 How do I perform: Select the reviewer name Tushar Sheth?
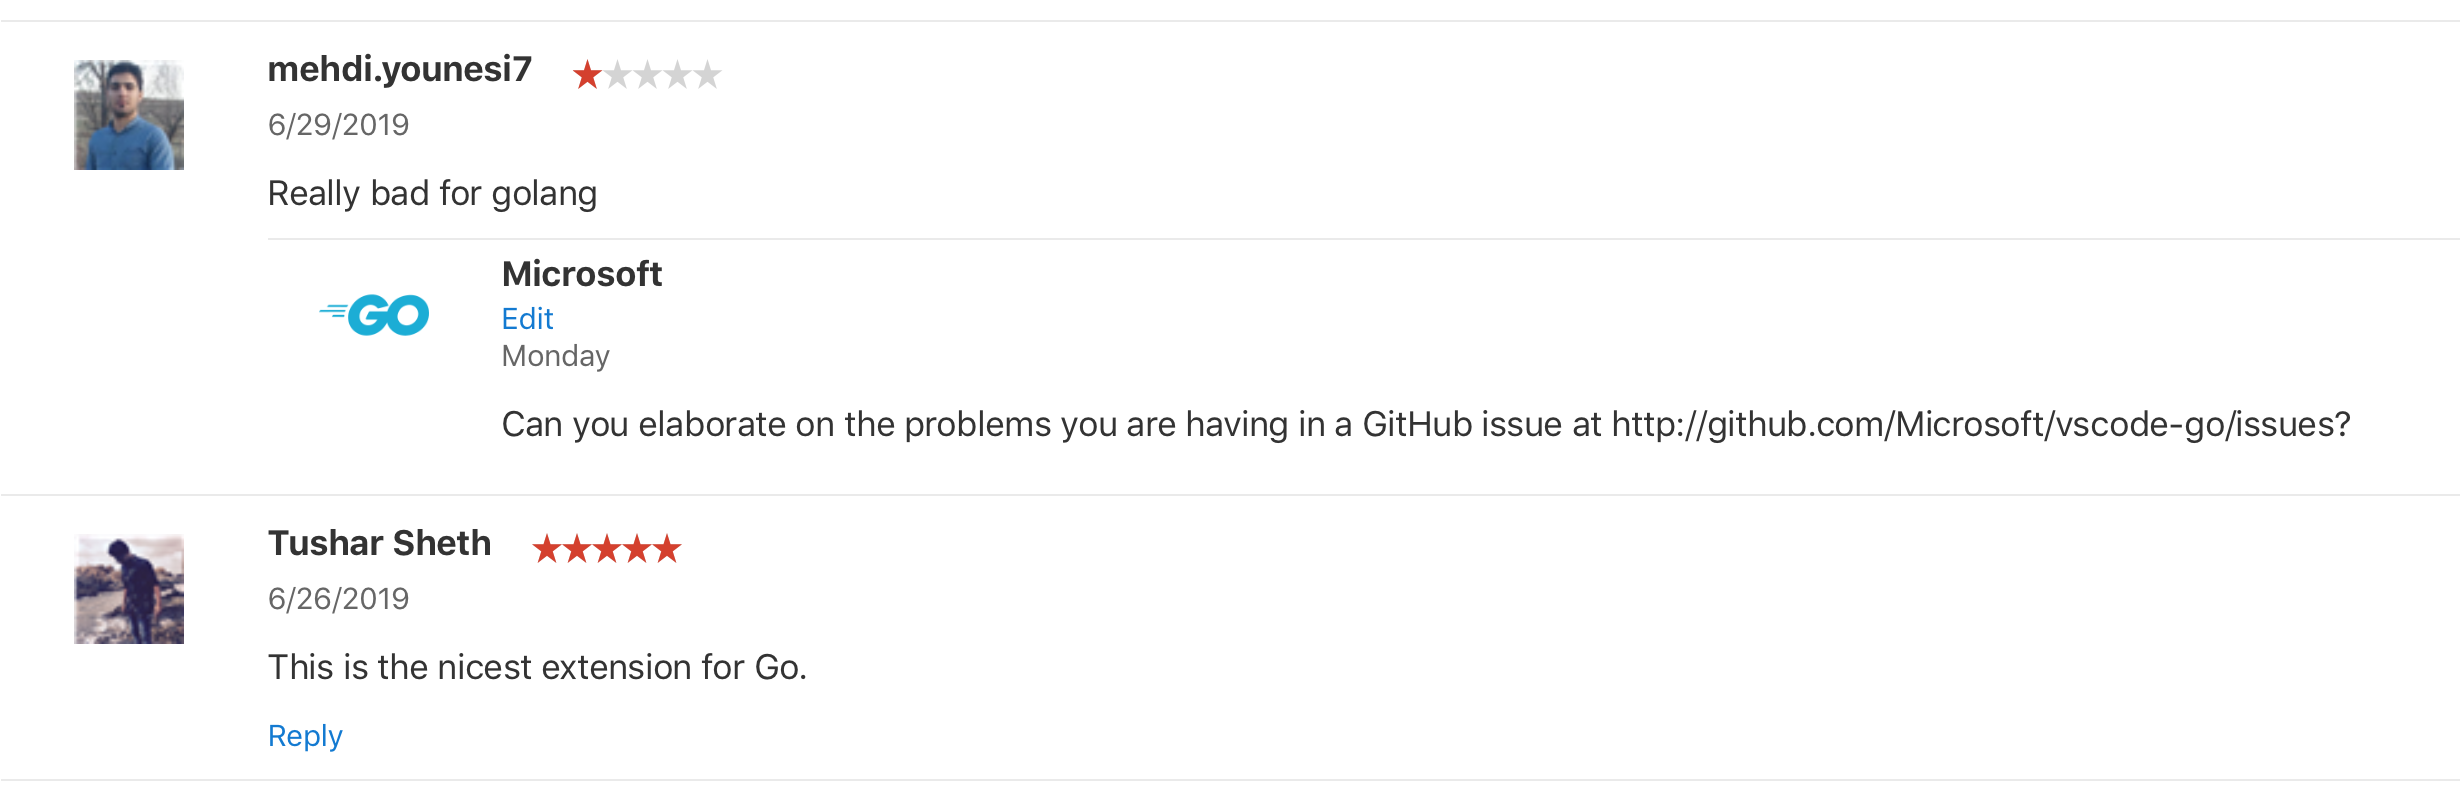379,544
